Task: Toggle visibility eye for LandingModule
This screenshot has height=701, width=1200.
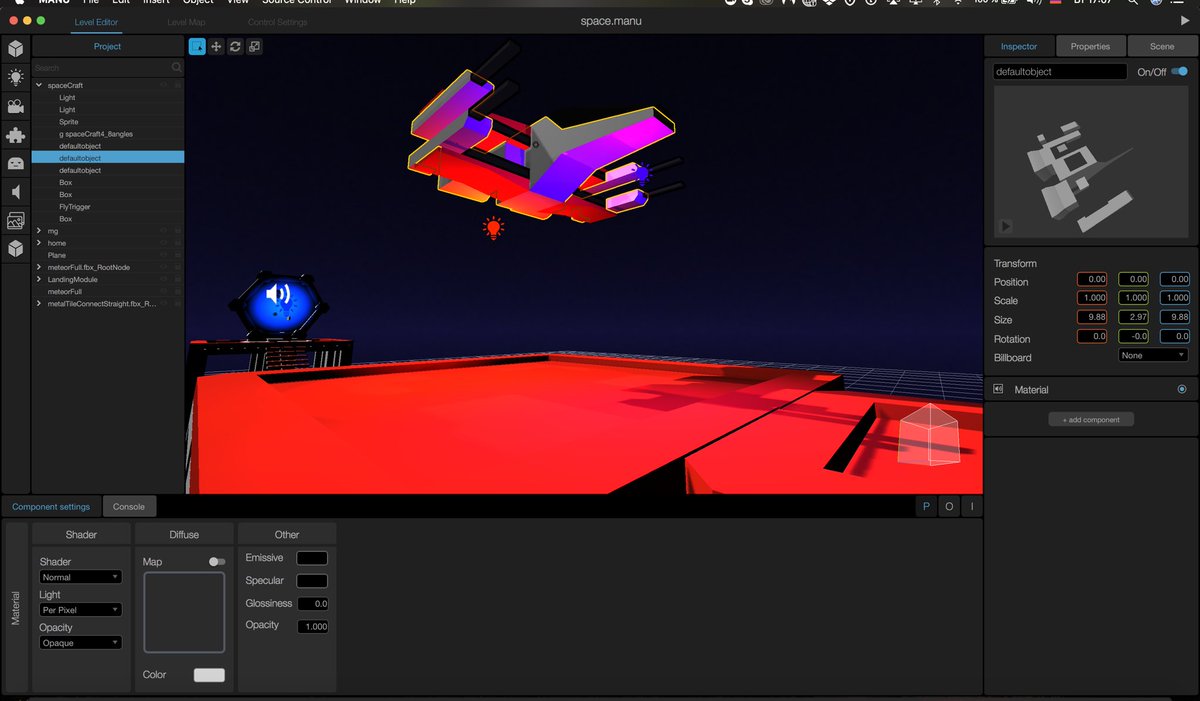Action: [163, 279]
